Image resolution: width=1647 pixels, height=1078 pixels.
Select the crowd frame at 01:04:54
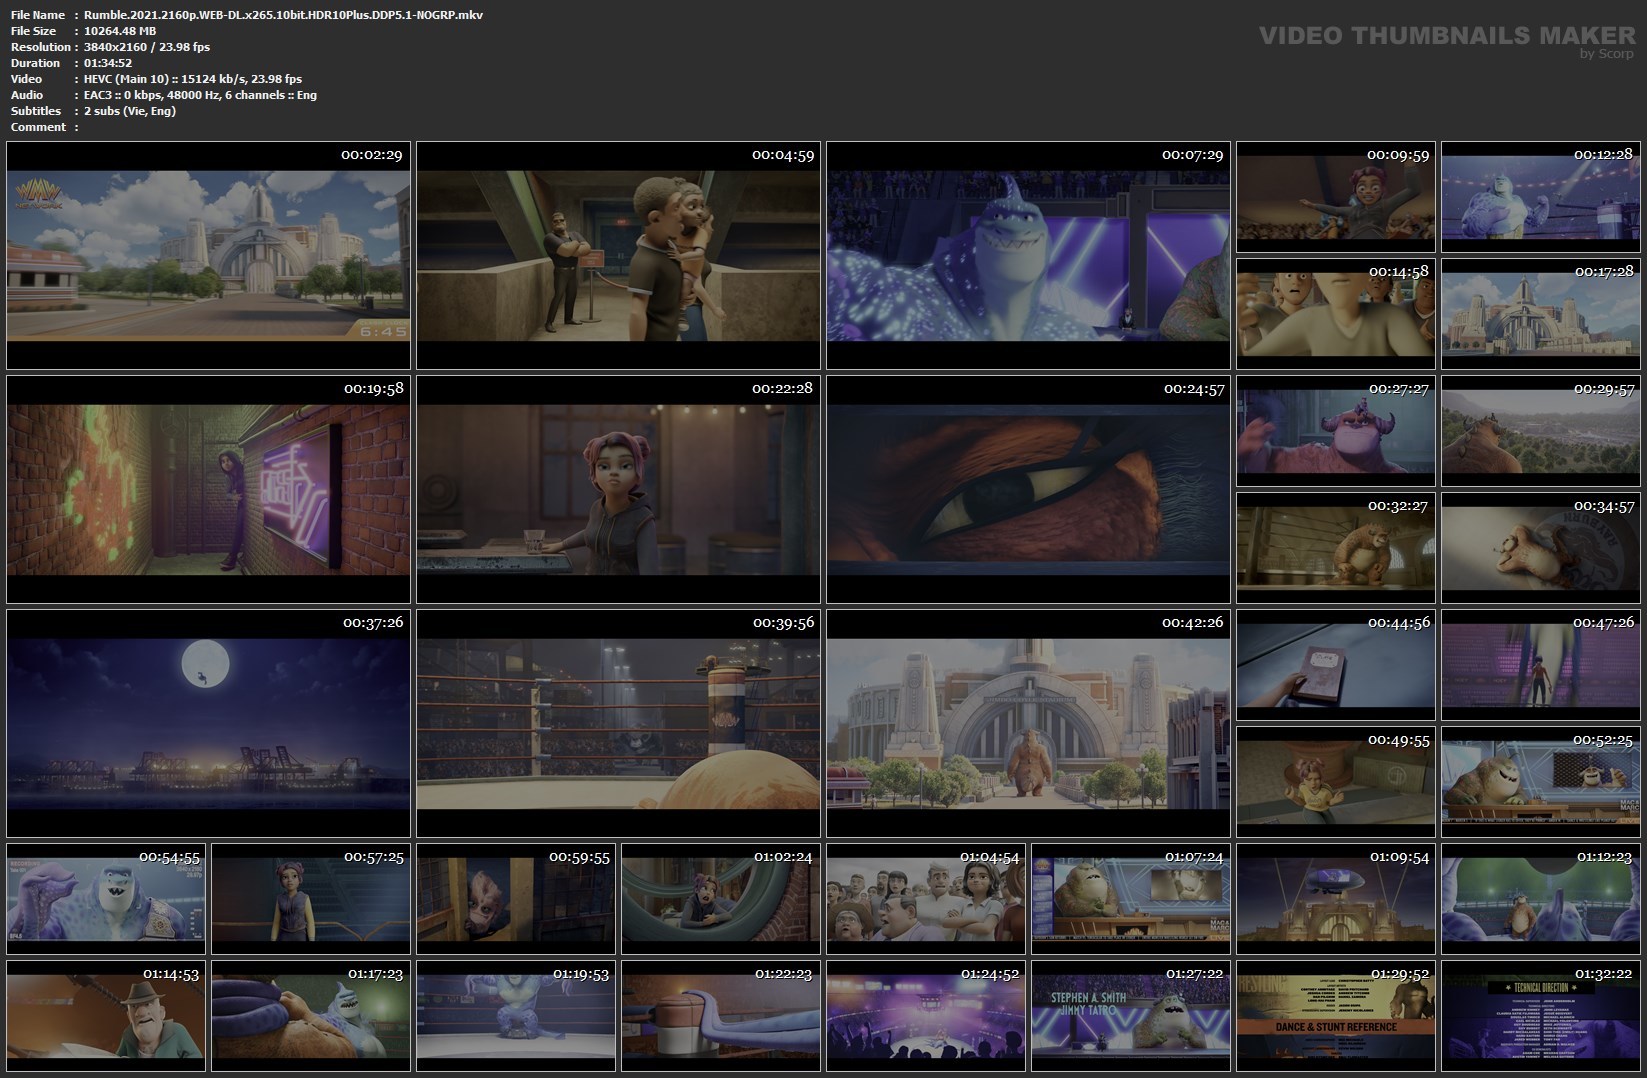926,899
